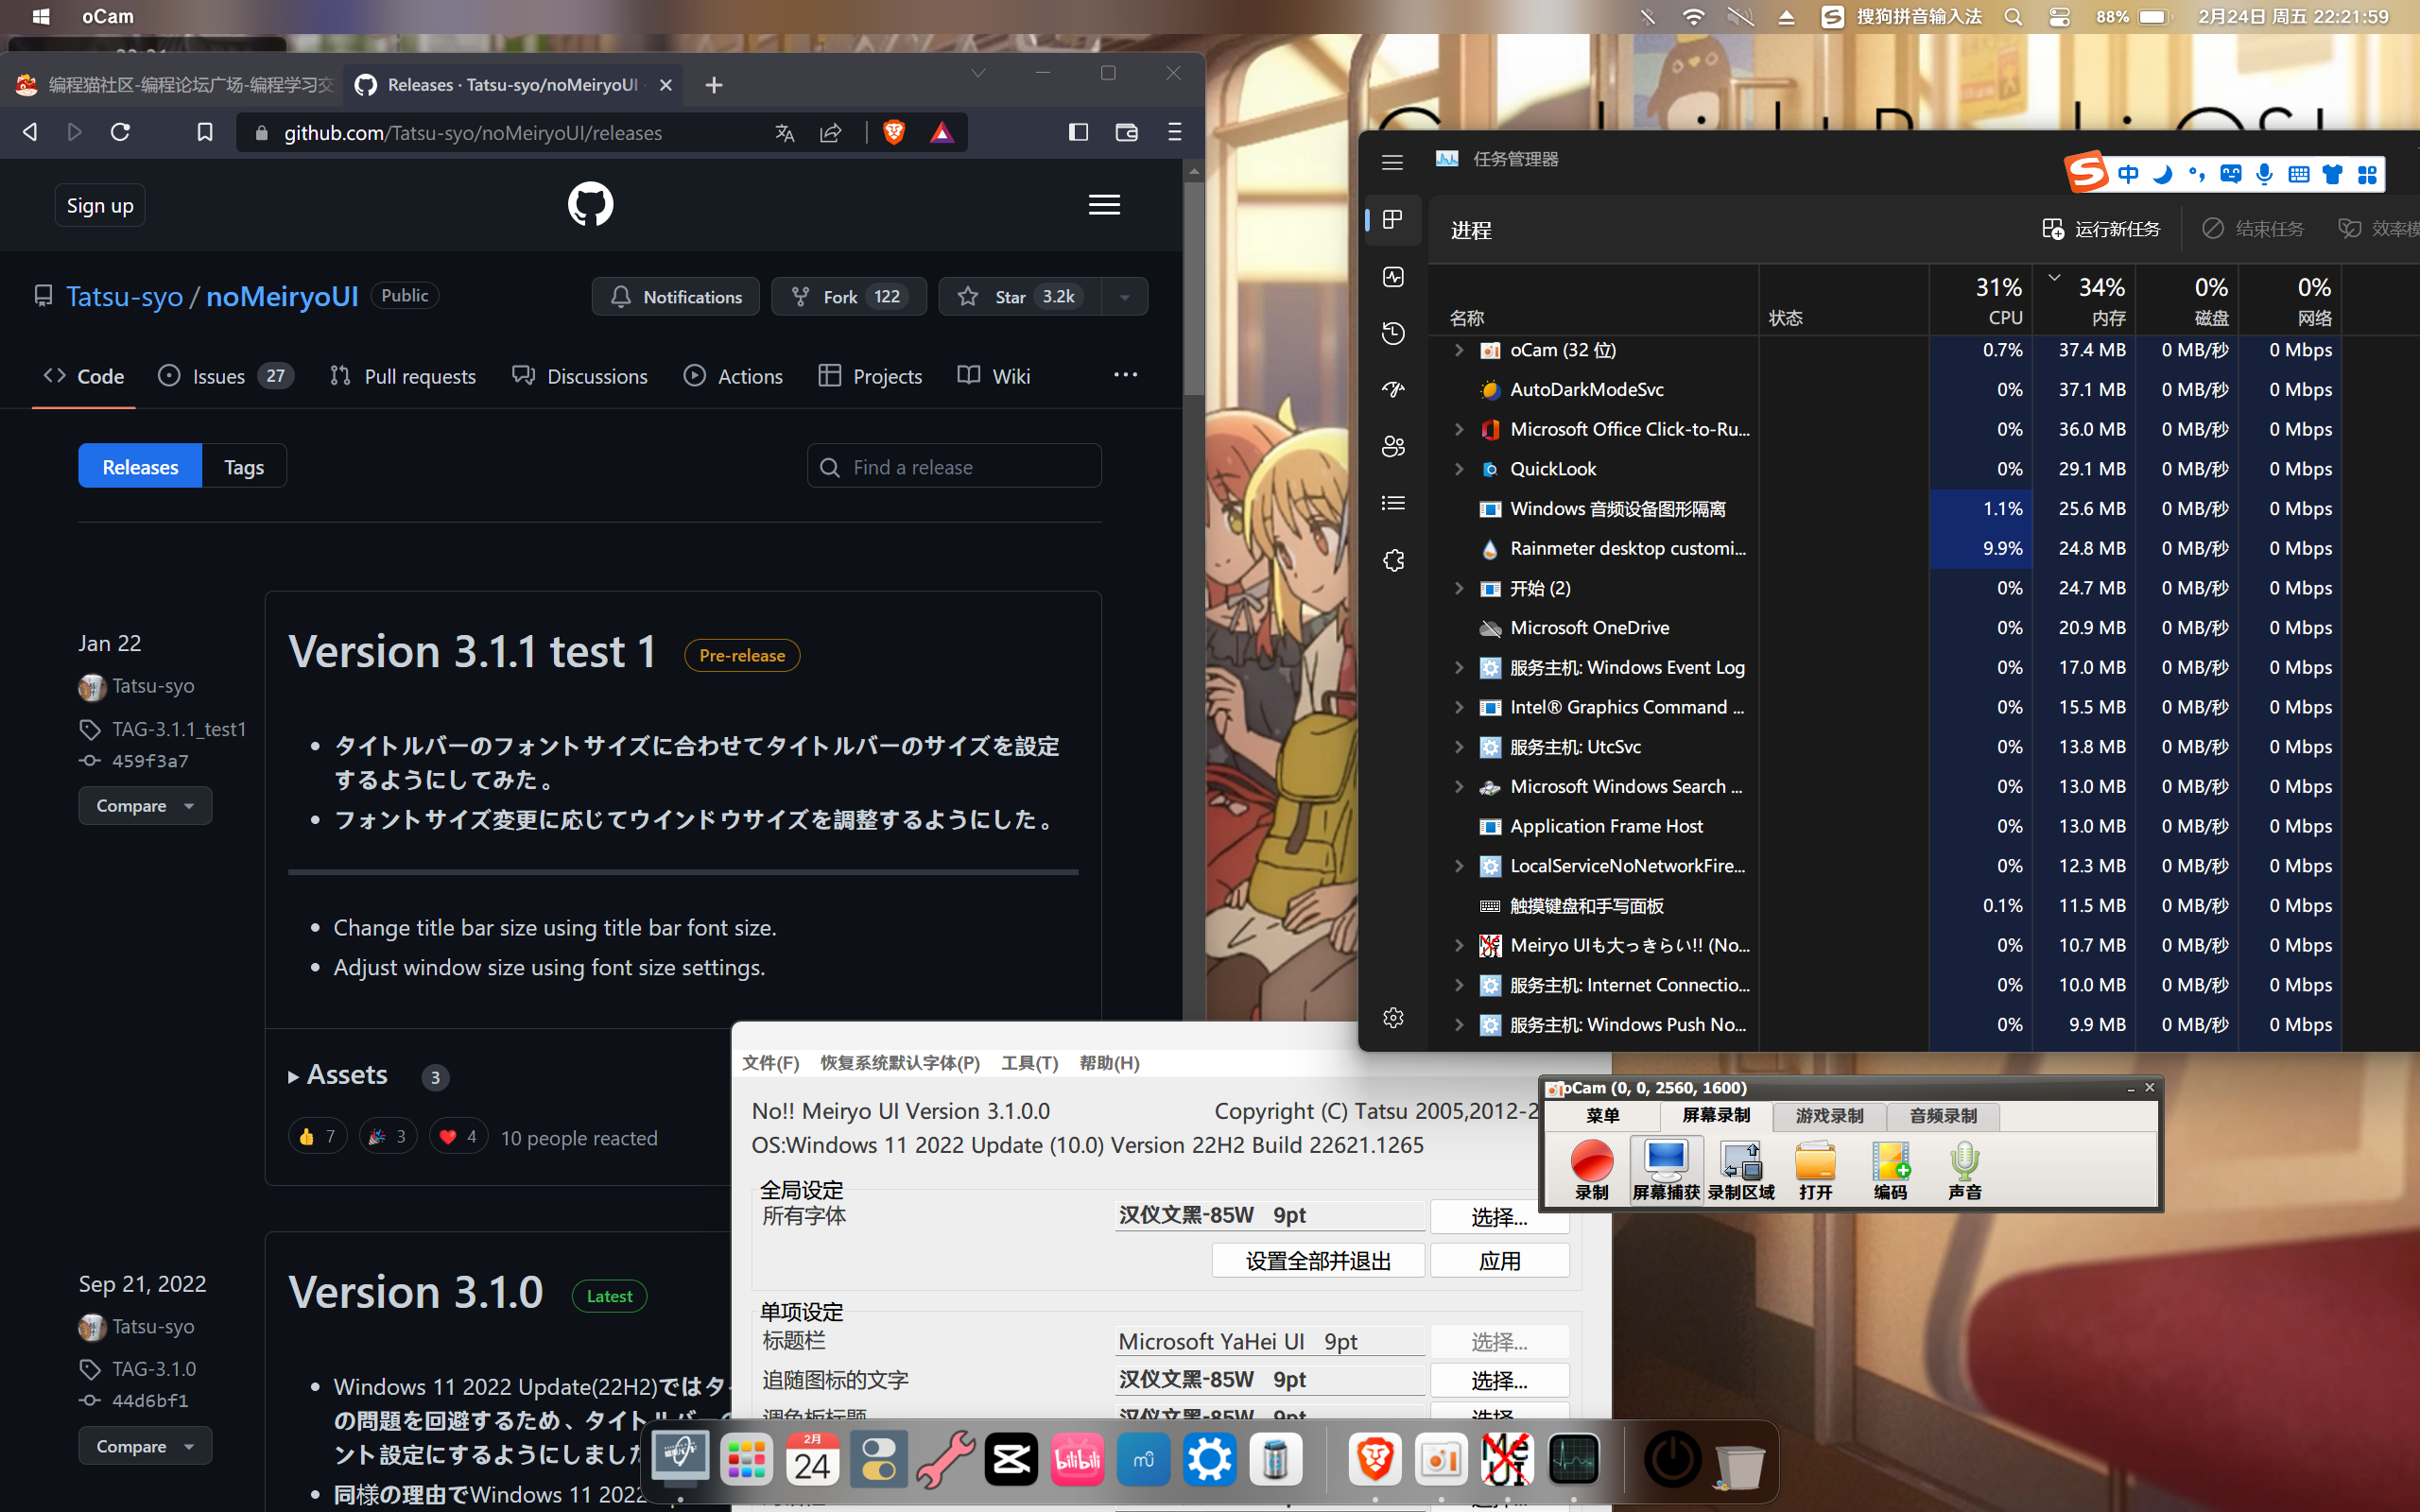2420x1512 pixels.
Task: Bookmark this page with the bookmark icon
Action: [205, 132]
